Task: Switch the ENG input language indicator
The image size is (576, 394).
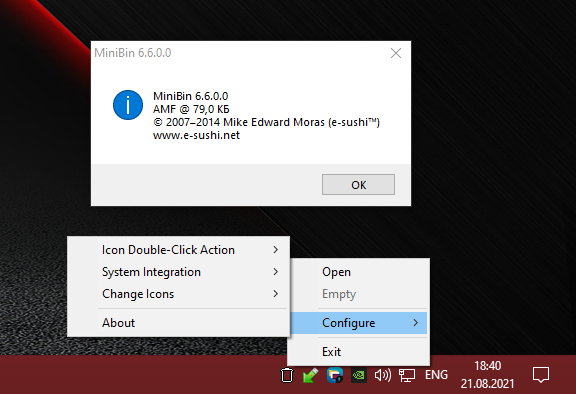Action: point(436,375)
